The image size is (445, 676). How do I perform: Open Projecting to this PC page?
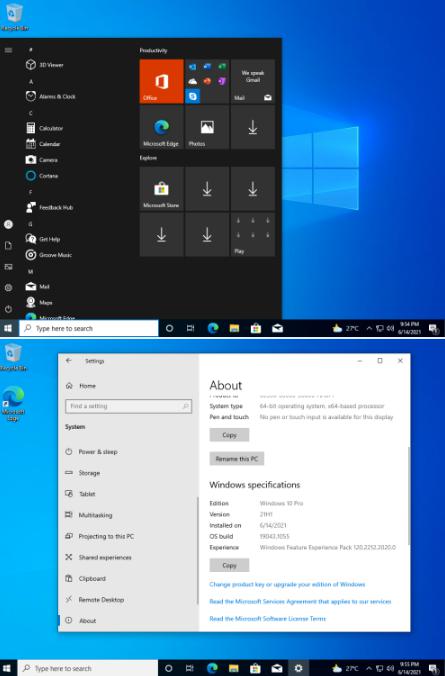(100, 536)
